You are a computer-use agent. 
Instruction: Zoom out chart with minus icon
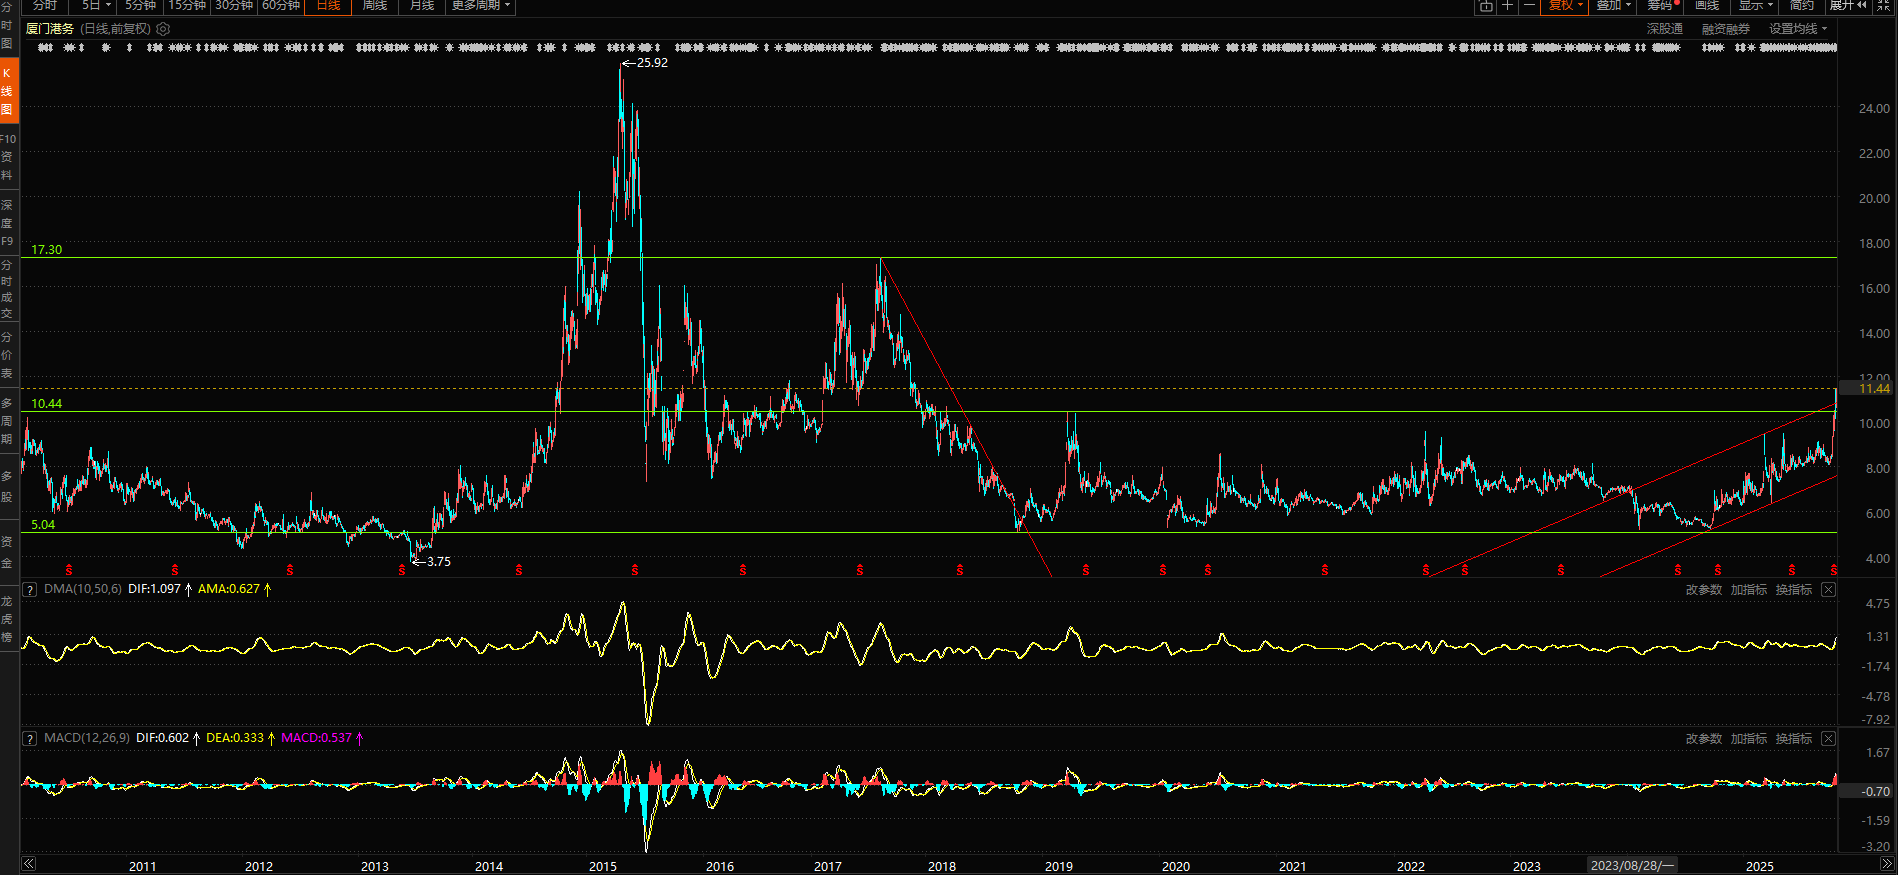coord(1529,6)
